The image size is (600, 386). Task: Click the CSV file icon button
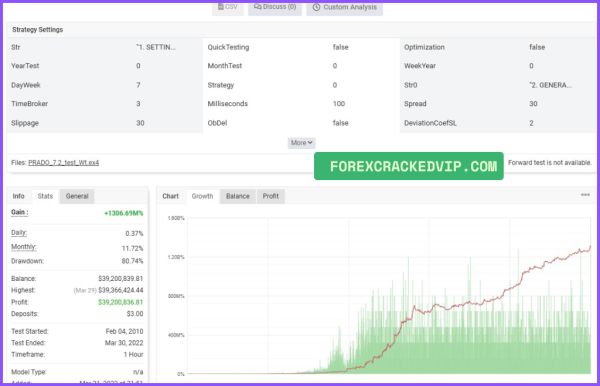[x=228, y=8]
